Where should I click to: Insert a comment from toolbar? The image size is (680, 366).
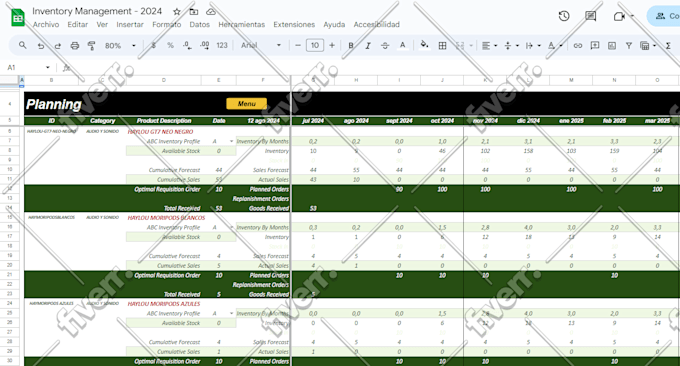(595, 45)
